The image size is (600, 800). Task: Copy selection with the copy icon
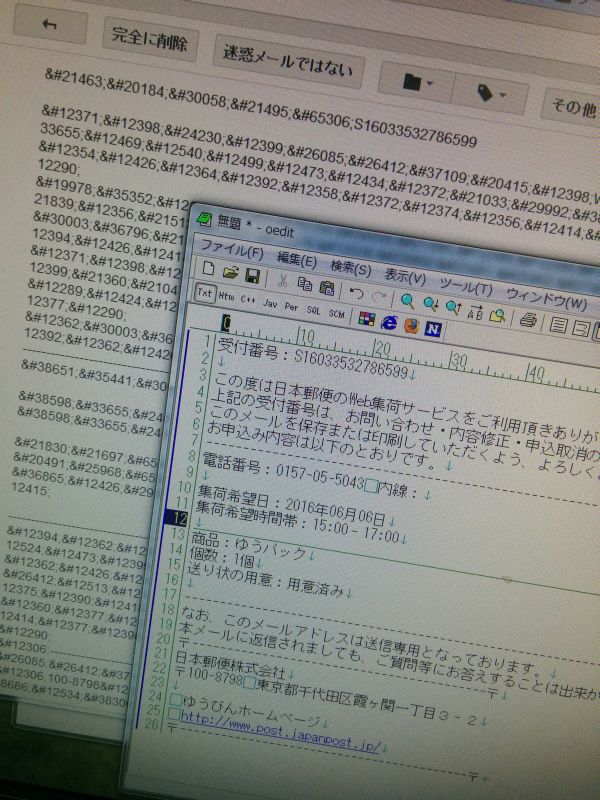(x=305, y=284)
